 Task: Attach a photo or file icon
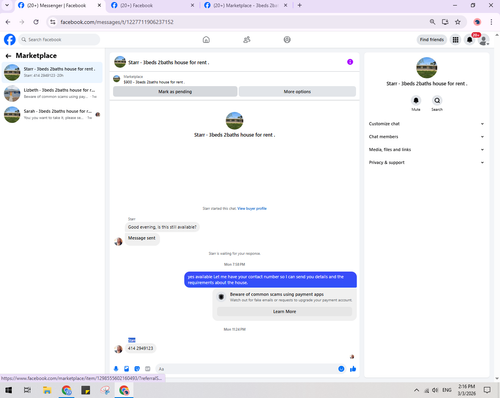tap(127, 369)
